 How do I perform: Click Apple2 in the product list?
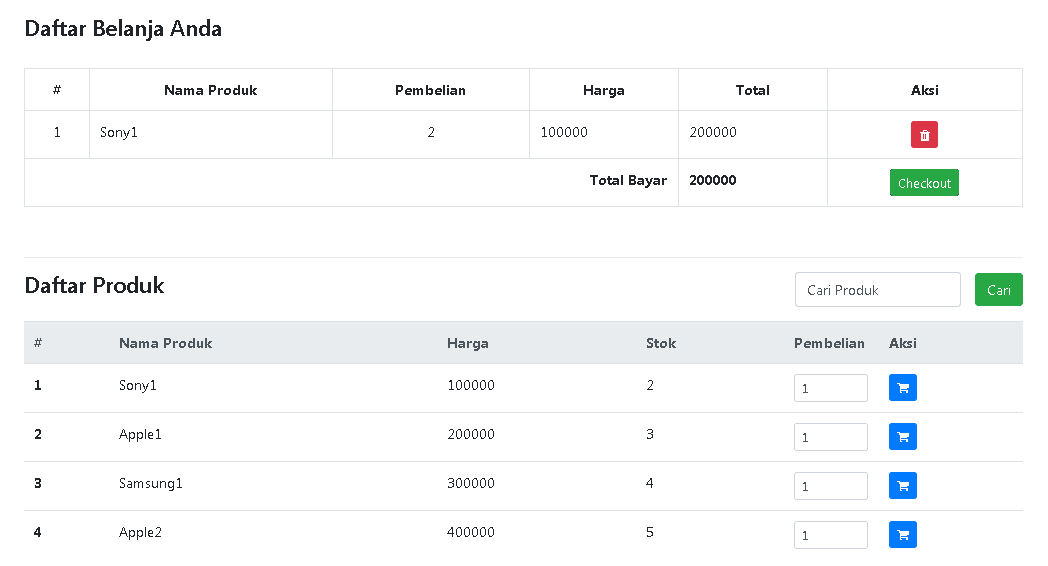[140, 533]
